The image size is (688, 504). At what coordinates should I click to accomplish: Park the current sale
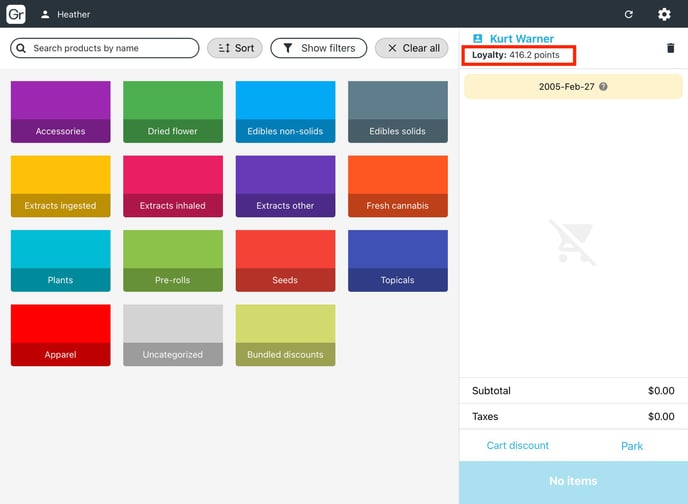pyautogui.click(x=632, y=446)
